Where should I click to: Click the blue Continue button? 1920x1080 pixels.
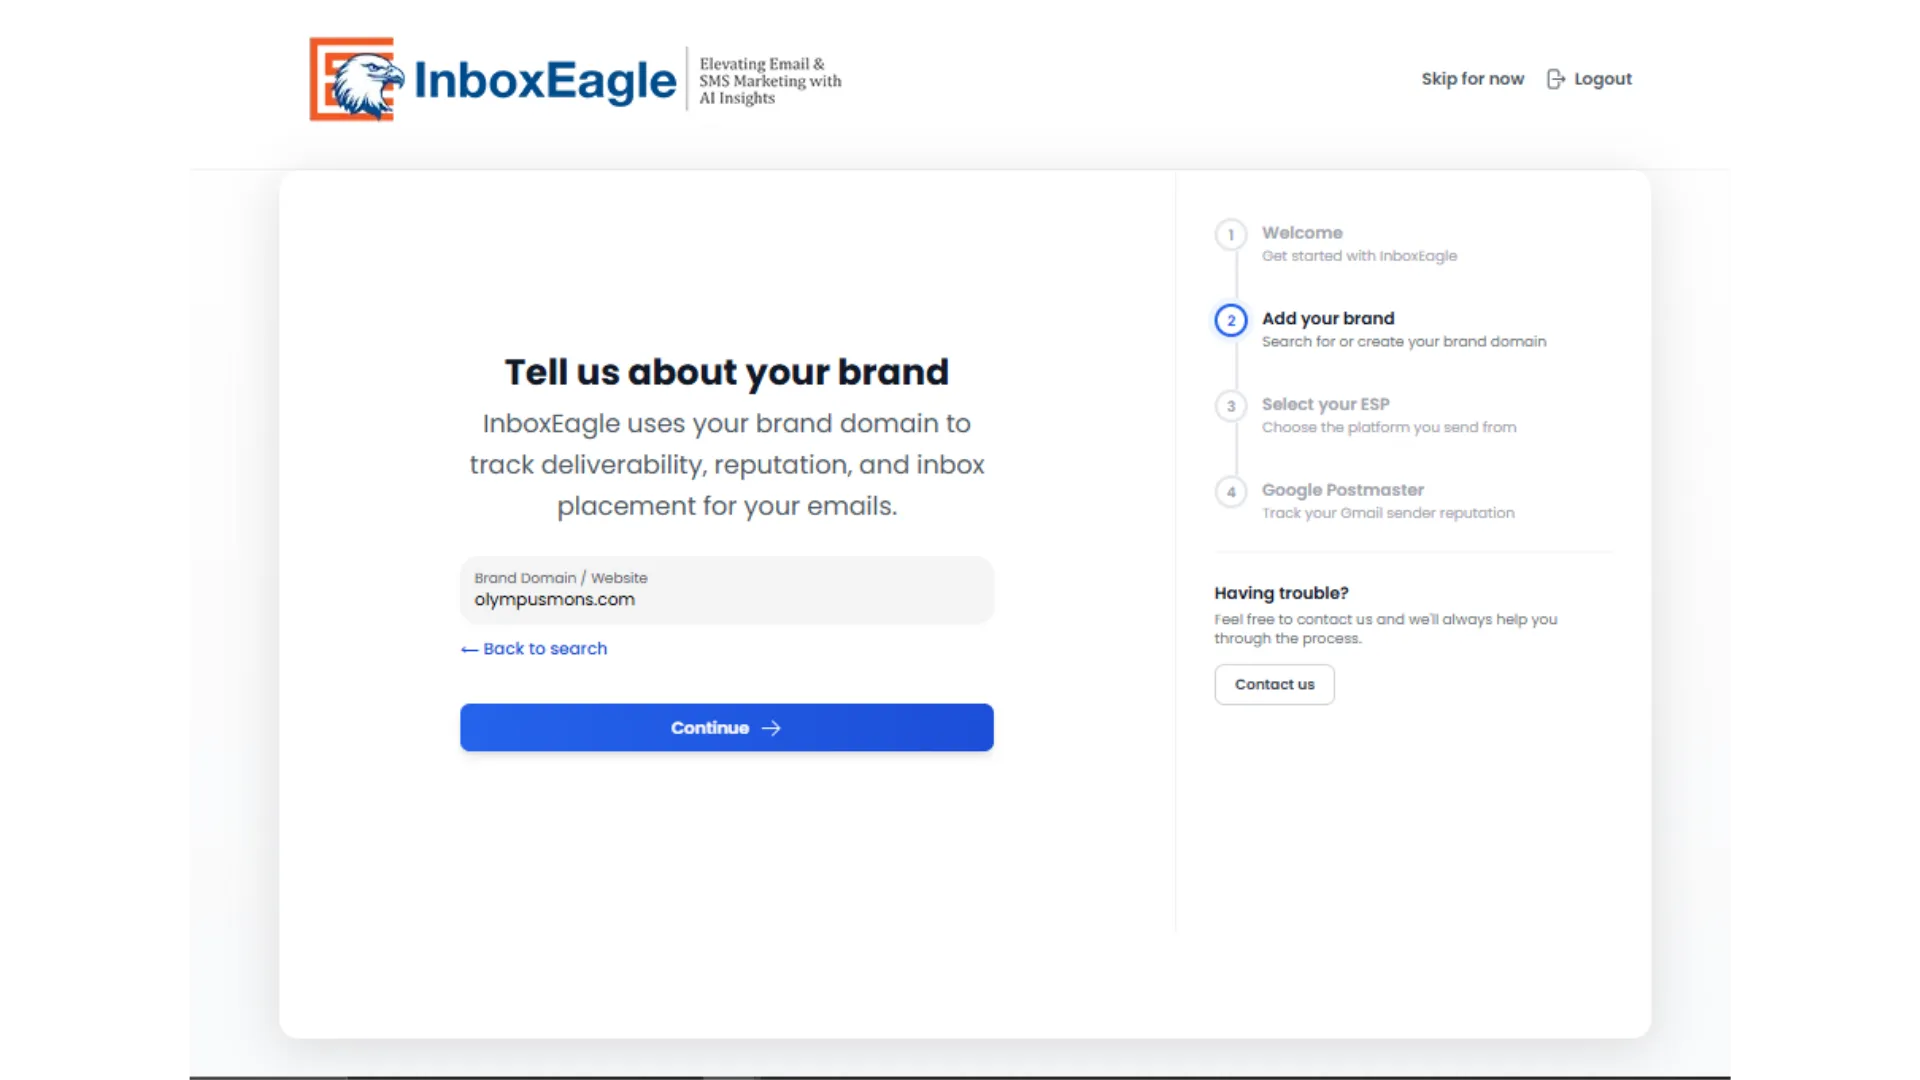point(727,728)
